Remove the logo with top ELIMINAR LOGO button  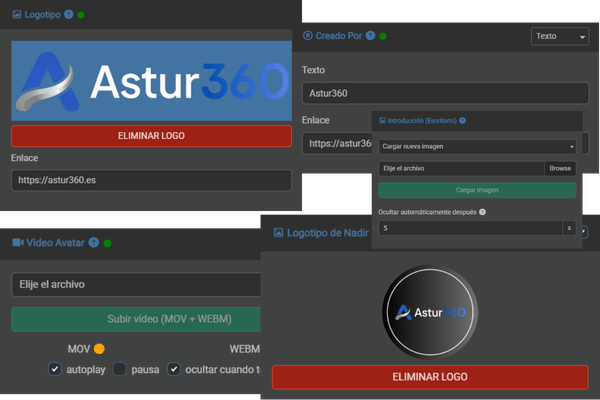152,136
